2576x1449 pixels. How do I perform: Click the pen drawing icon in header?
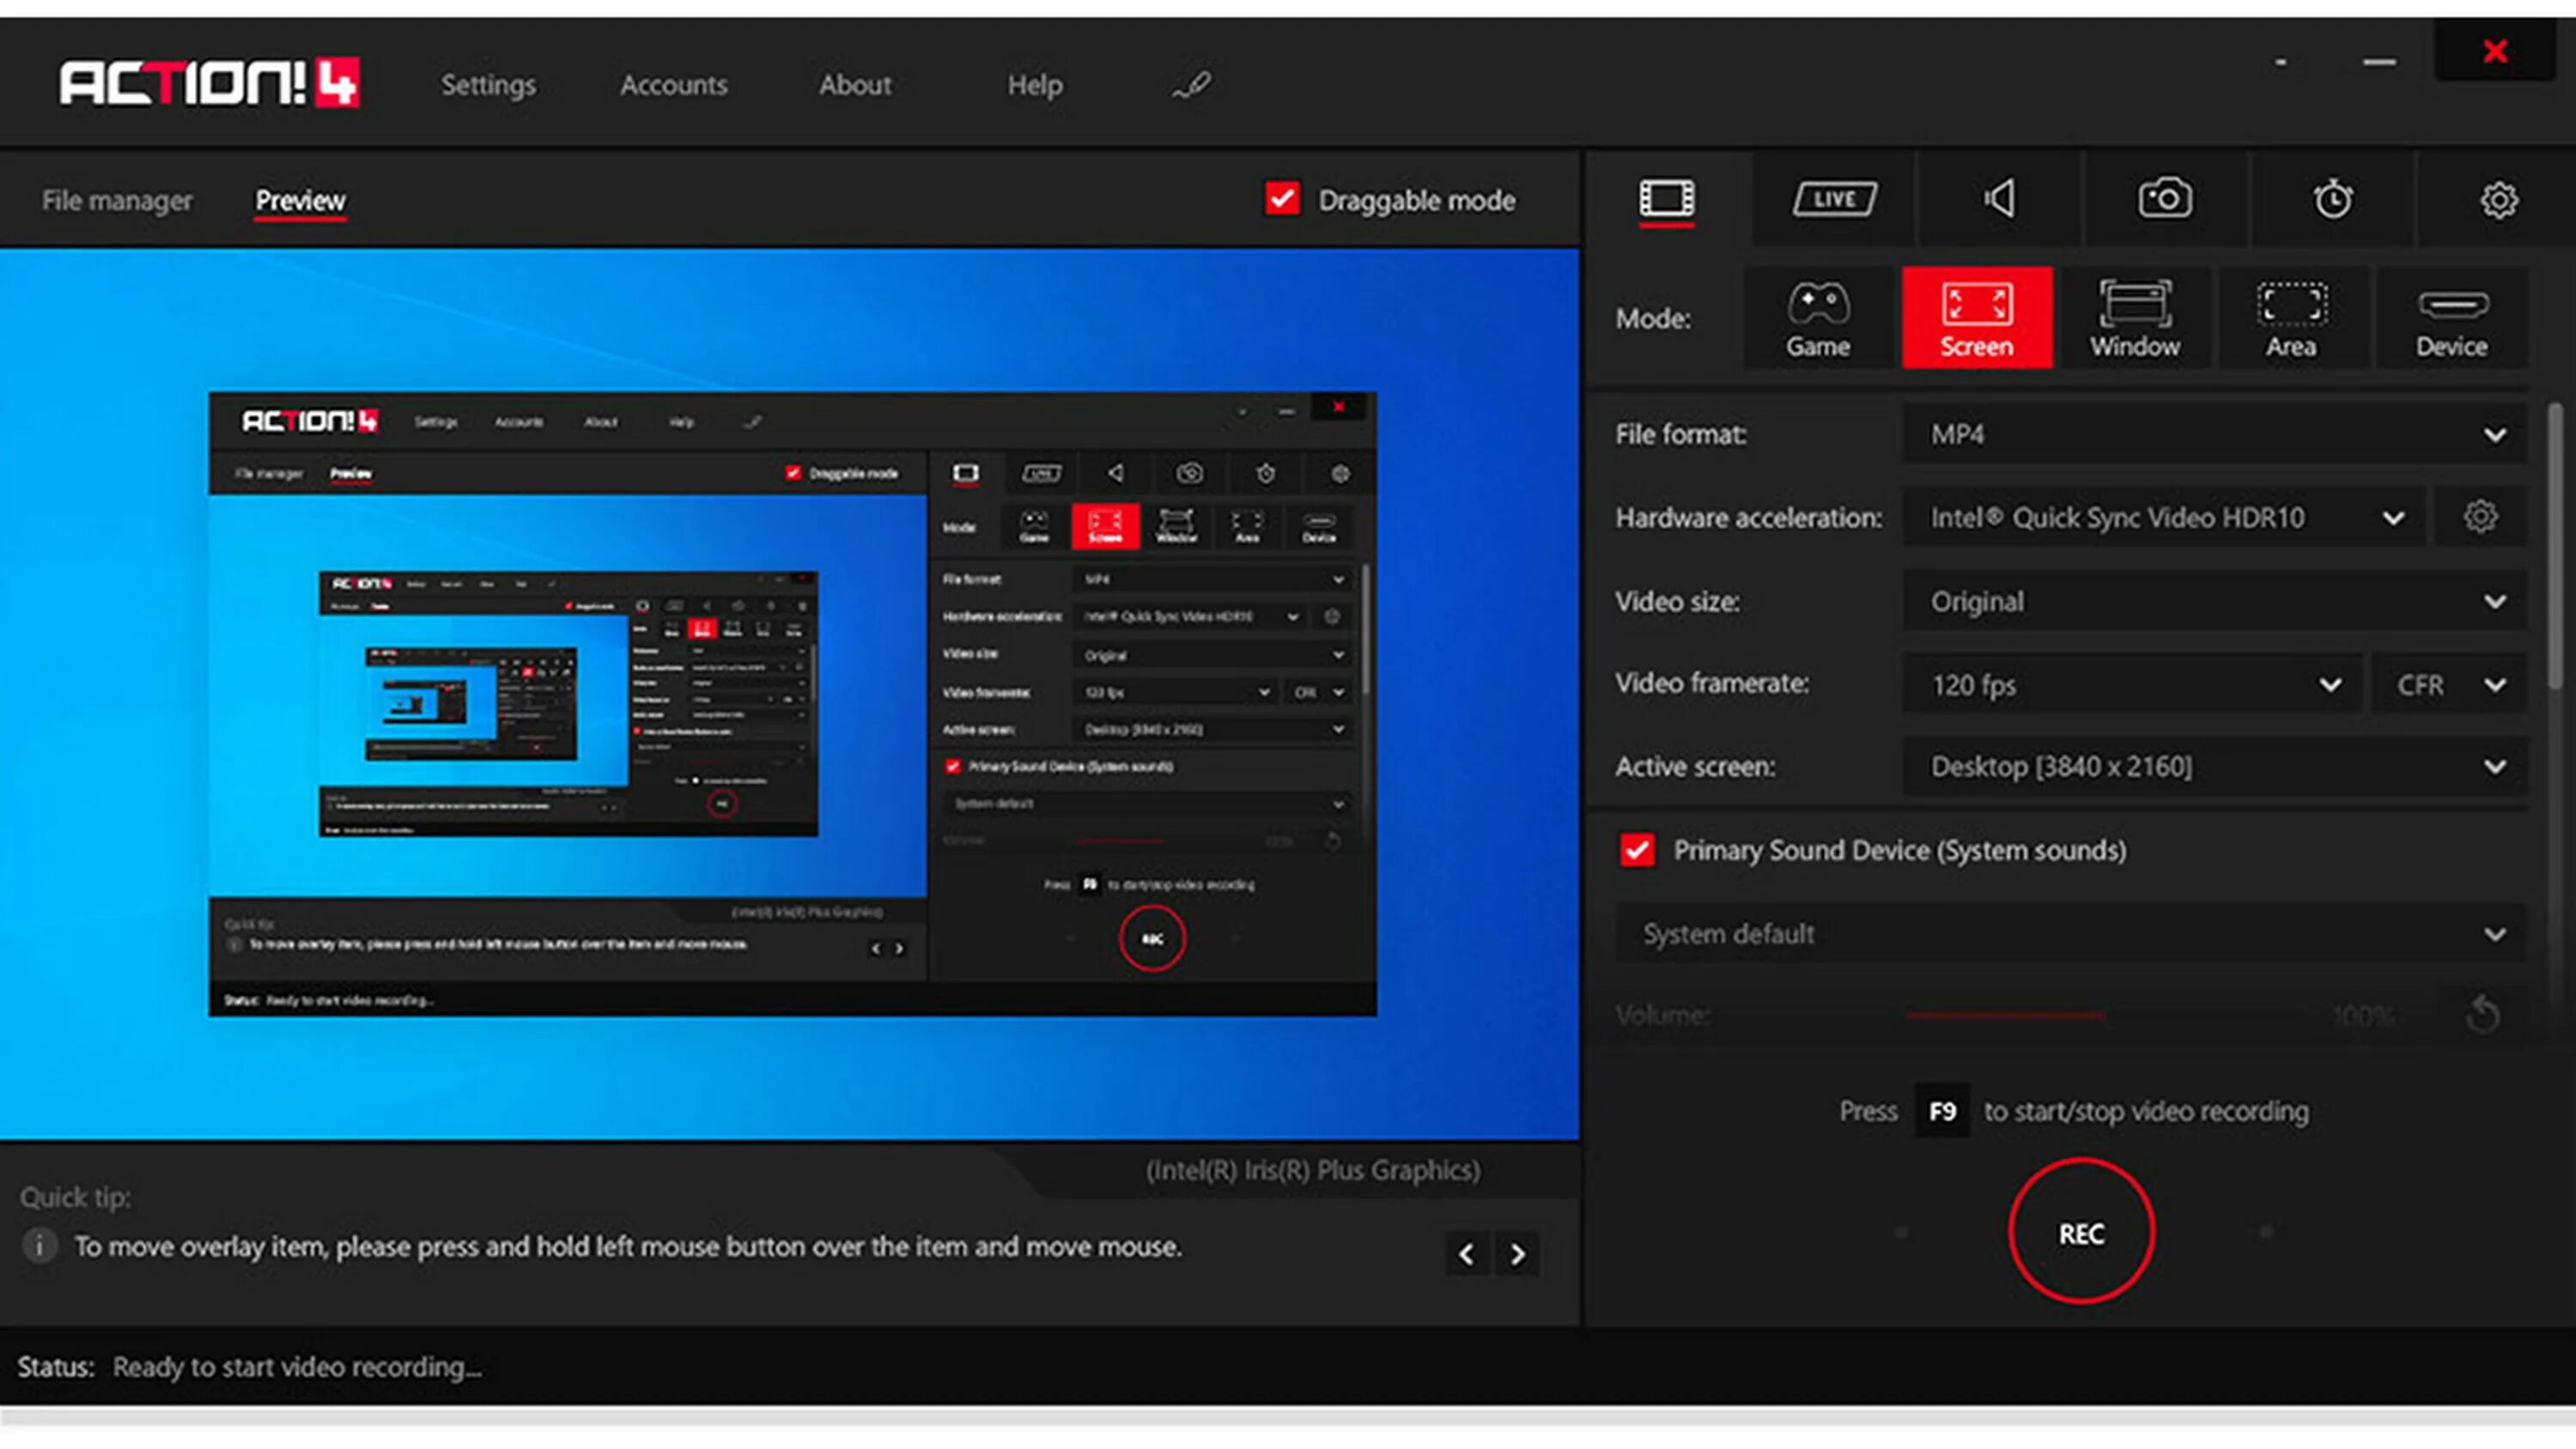tap(1191, 85)
